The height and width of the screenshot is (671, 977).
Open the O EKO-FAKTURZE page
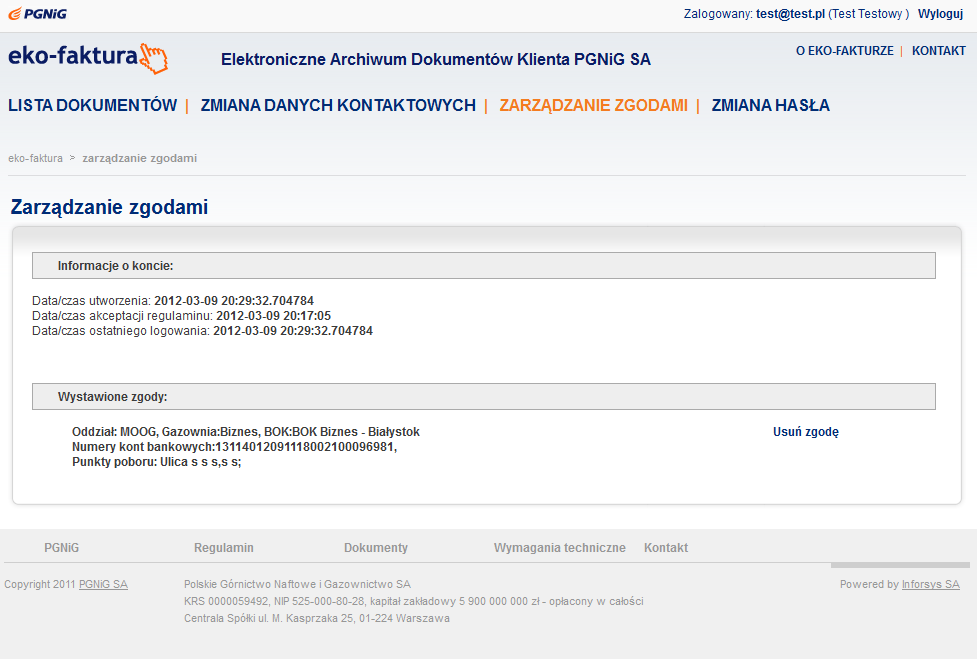click(x=844, y=51)
